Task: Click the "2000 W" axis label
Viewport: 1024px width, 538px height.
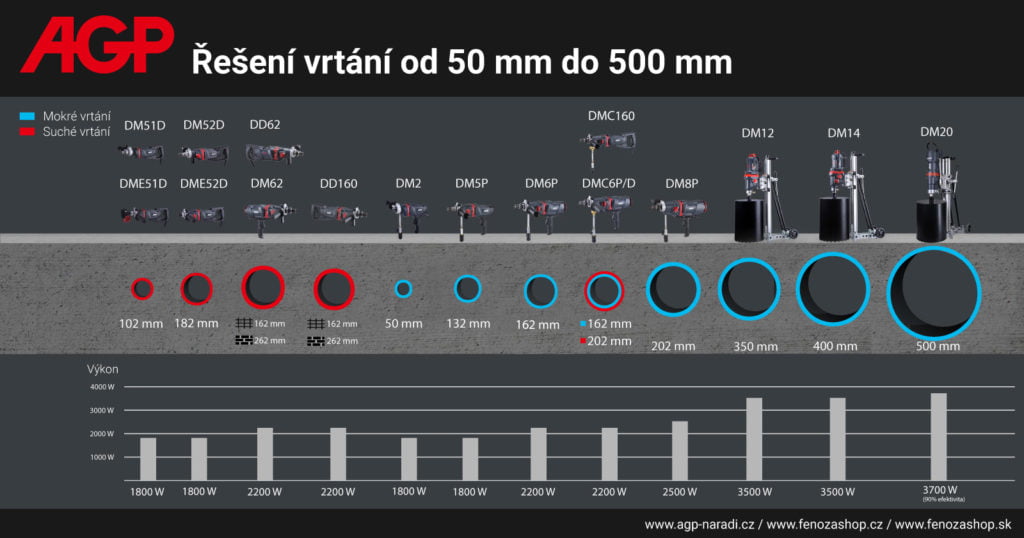Action: point(102,434)
